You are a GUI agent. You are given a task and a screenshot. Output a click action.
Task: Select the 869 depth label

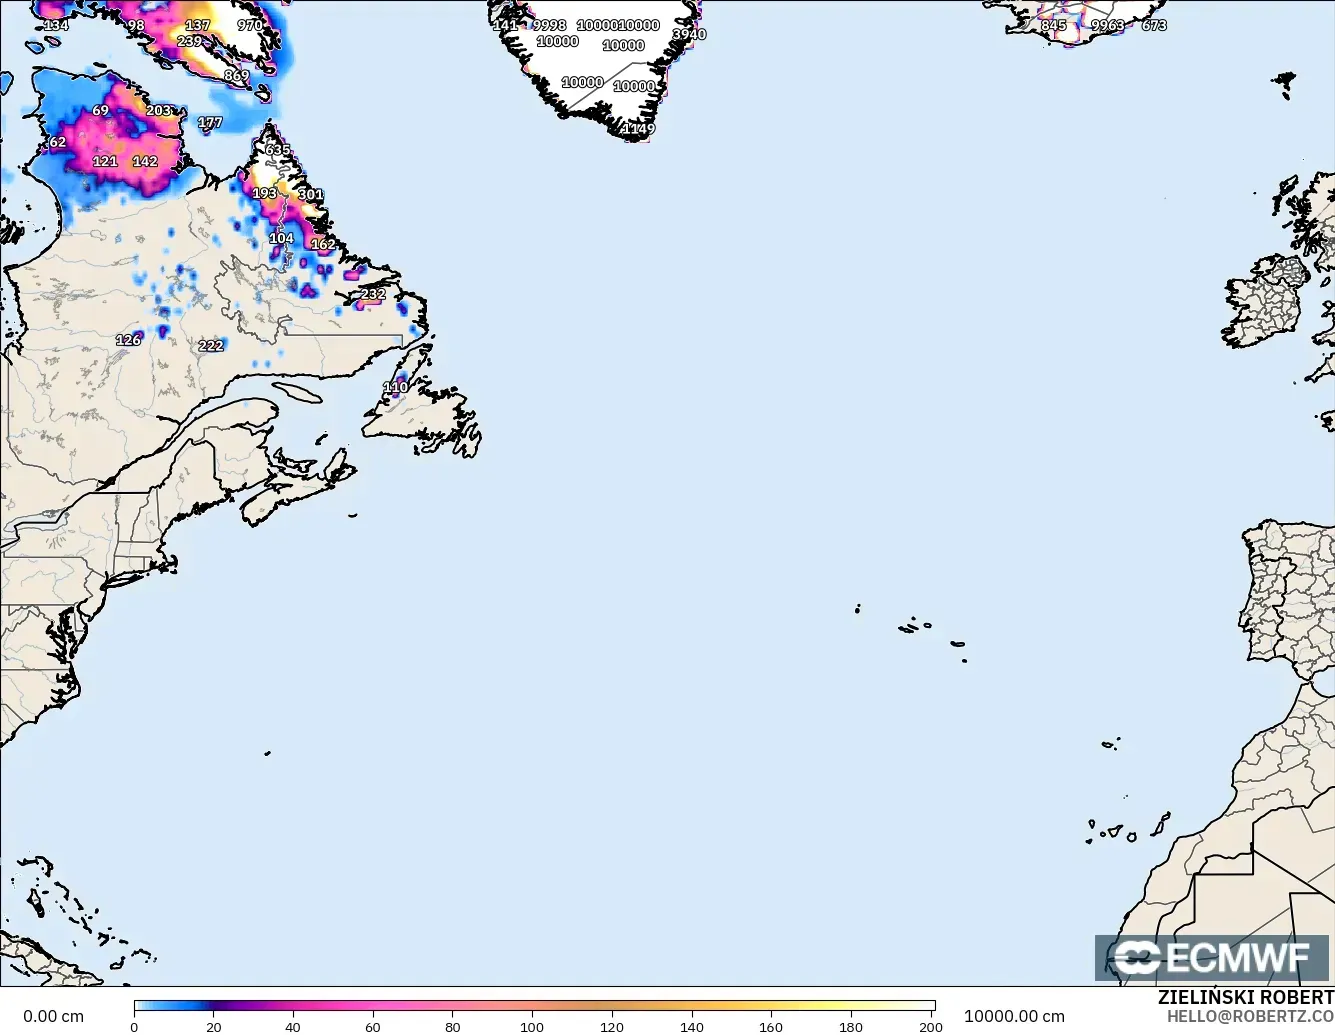[236, 75]
